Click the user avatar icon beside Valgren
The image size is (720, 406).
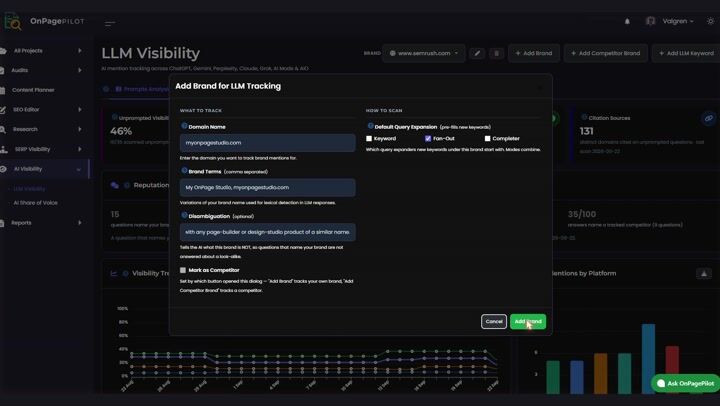650,21
